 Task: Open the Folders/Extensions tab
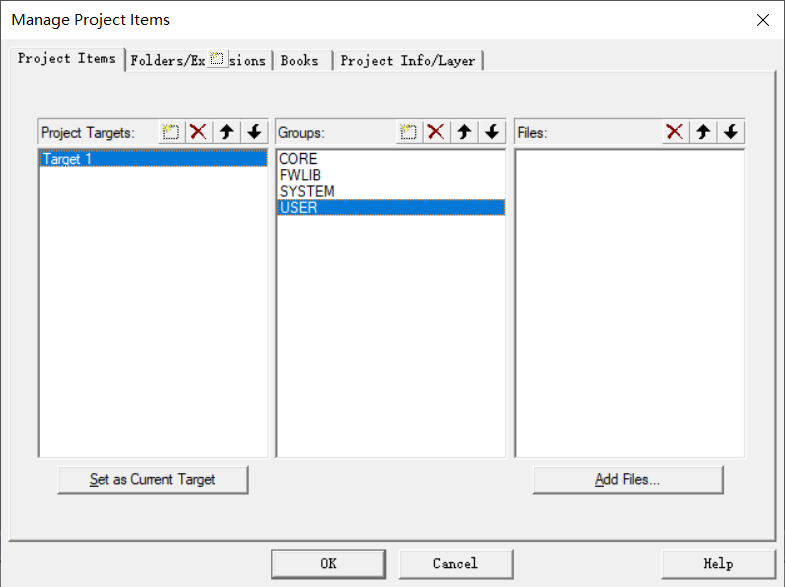198,61
